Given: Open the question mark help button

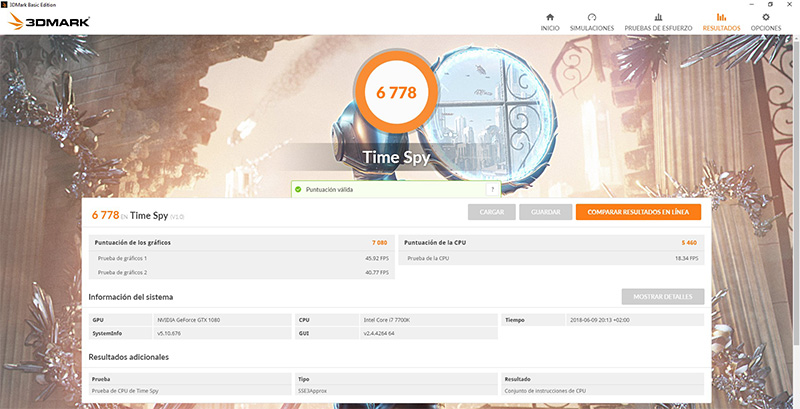Looking at the screenshot, I should tap(492, 190).
